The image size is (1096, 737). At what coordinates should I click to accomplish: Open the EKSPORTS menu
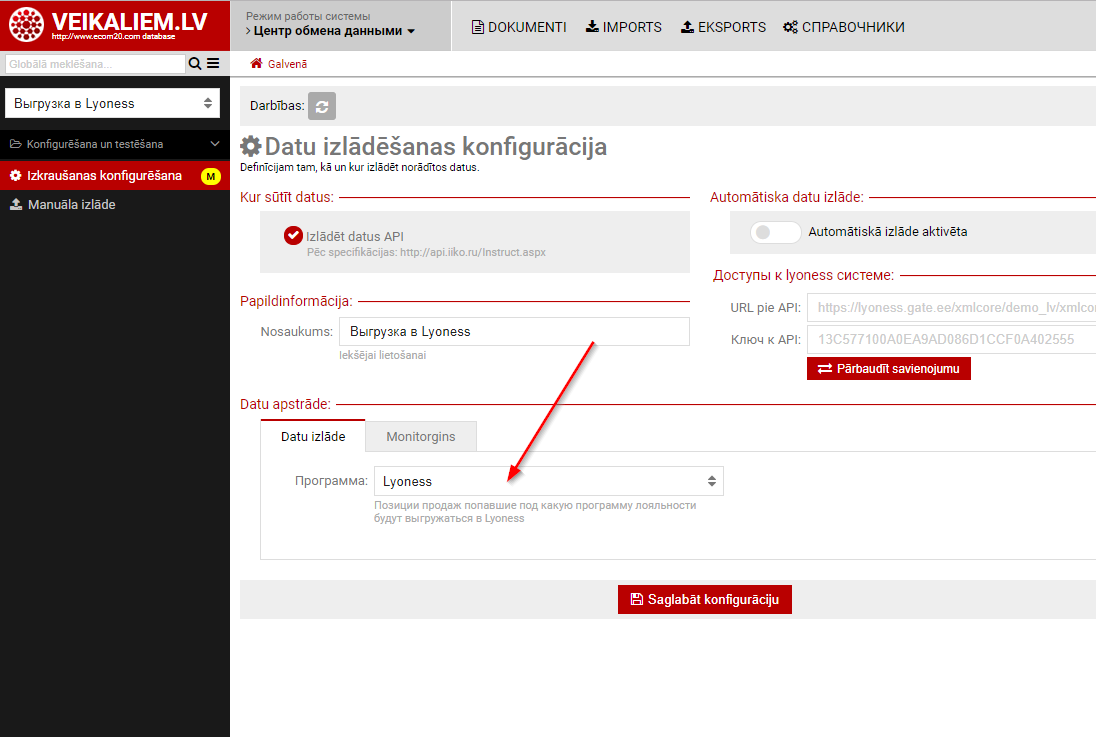[724, 27]
